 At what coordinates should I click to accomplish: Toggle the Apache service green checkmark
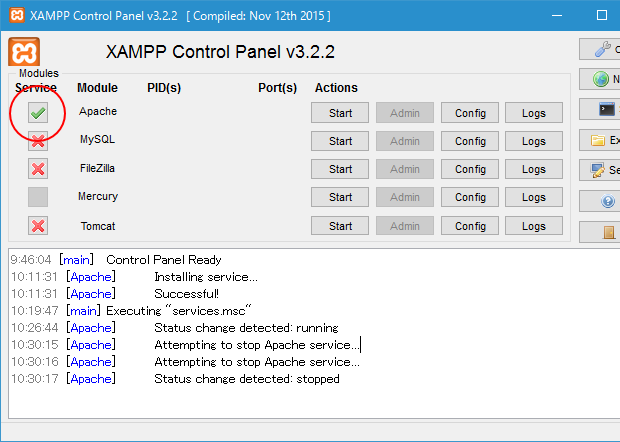click(x=38, y=113)
